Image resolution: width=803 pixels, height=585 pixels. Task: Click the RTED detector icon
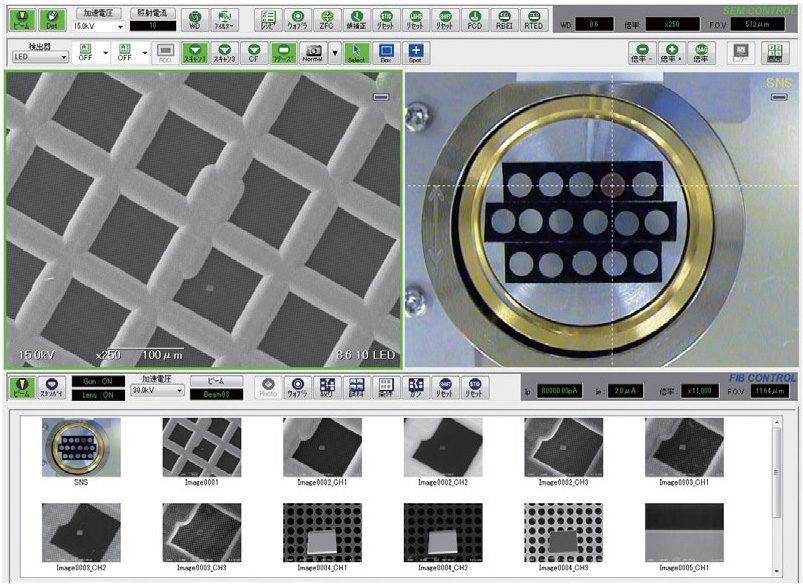(x=533, y=20)
